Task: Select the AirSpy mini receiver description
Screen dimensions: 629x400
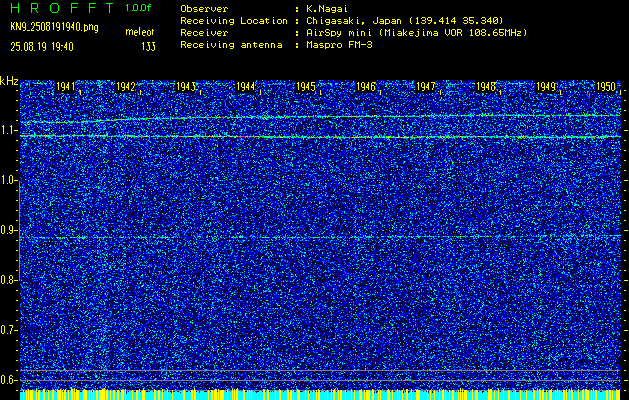Action: click(x=416, y=32)
